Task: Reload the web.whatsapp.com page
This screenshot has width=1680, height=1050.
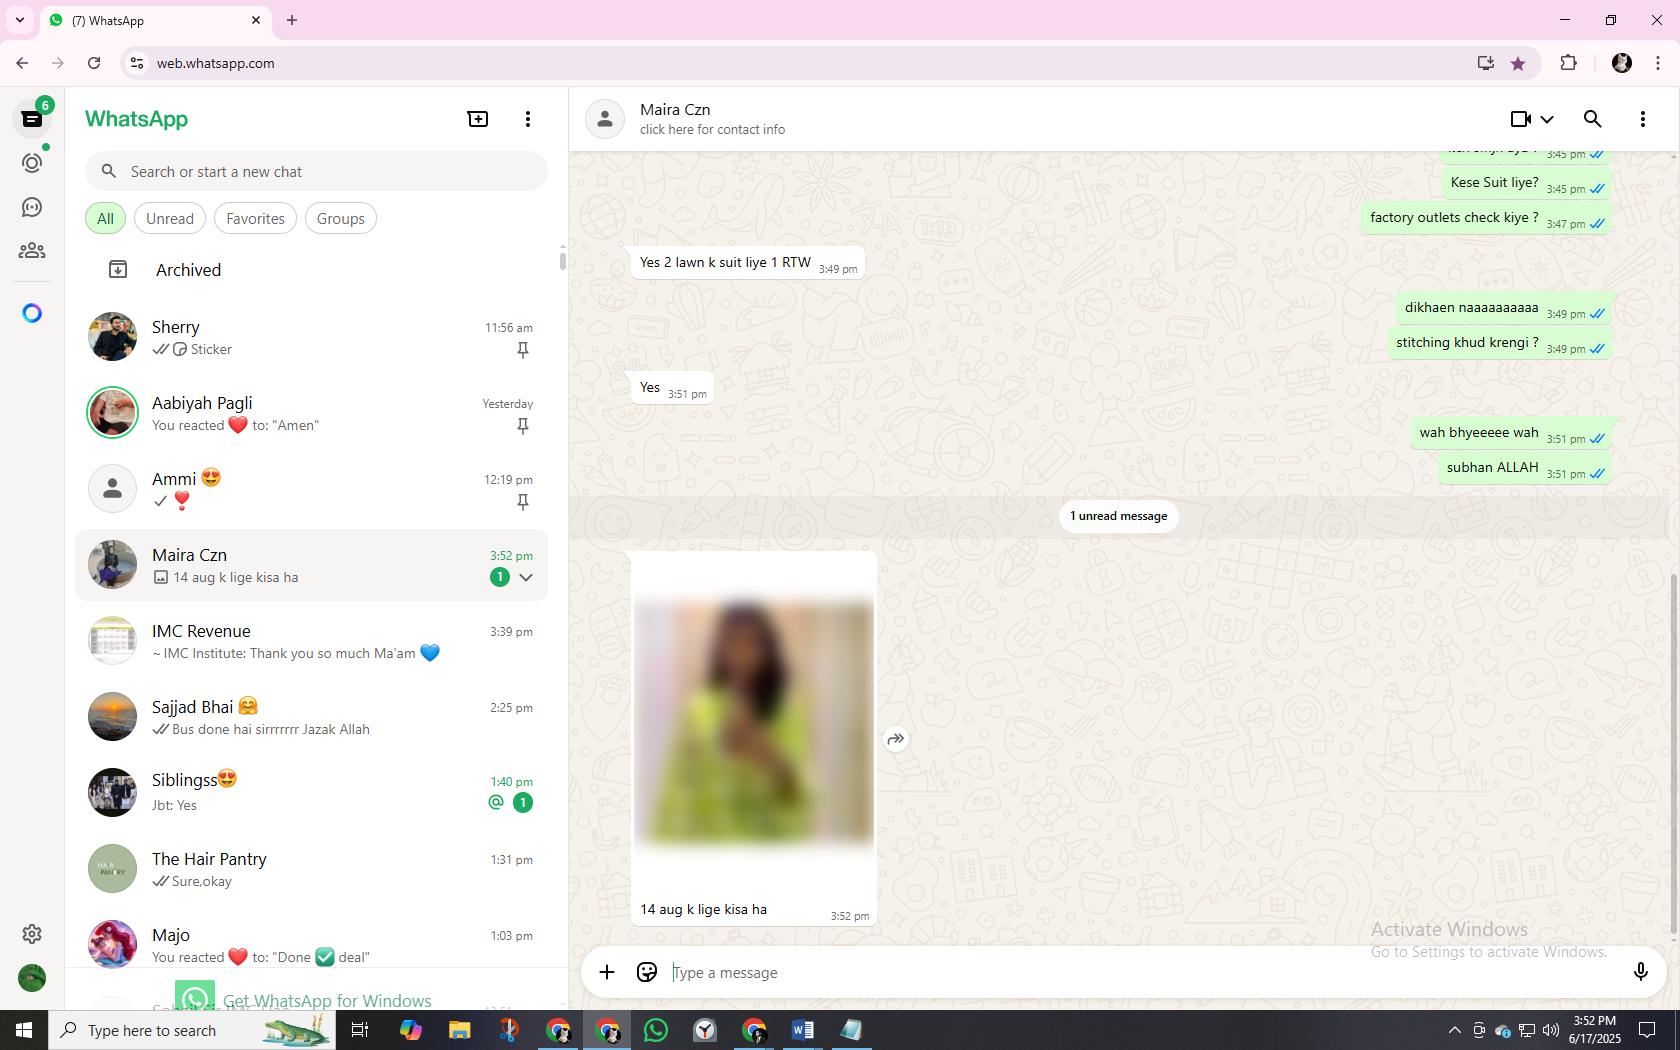Action: 94,63
